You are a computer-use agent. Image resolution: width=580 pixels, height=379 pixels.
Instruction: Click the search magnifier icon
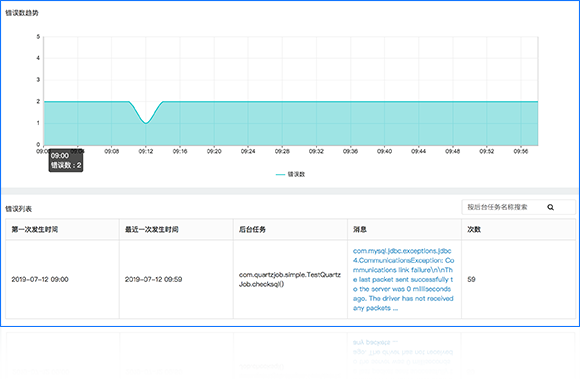coord(550,207)
